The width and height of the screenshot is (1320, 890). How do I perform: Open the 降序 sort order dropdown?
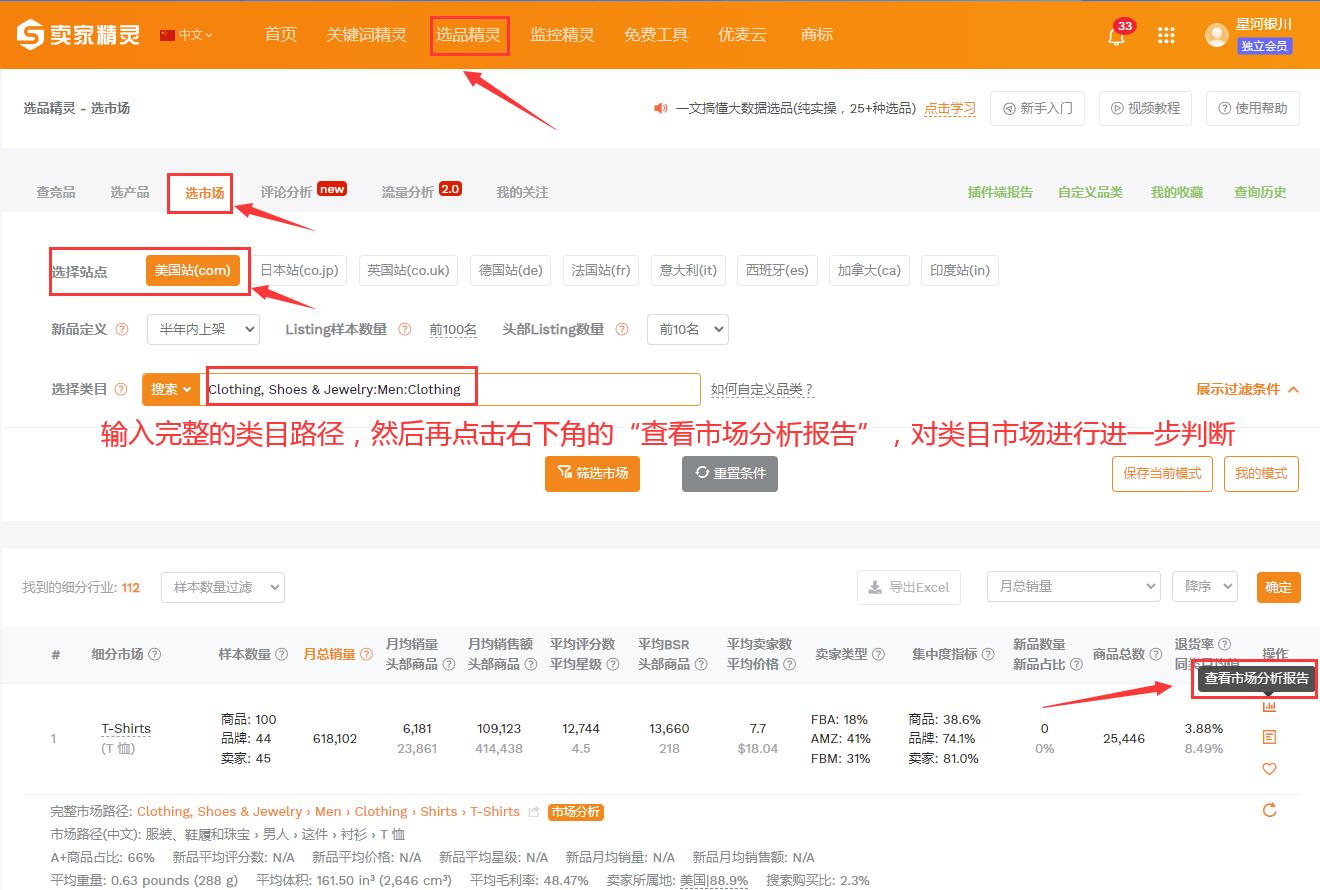click(1204, 587)
